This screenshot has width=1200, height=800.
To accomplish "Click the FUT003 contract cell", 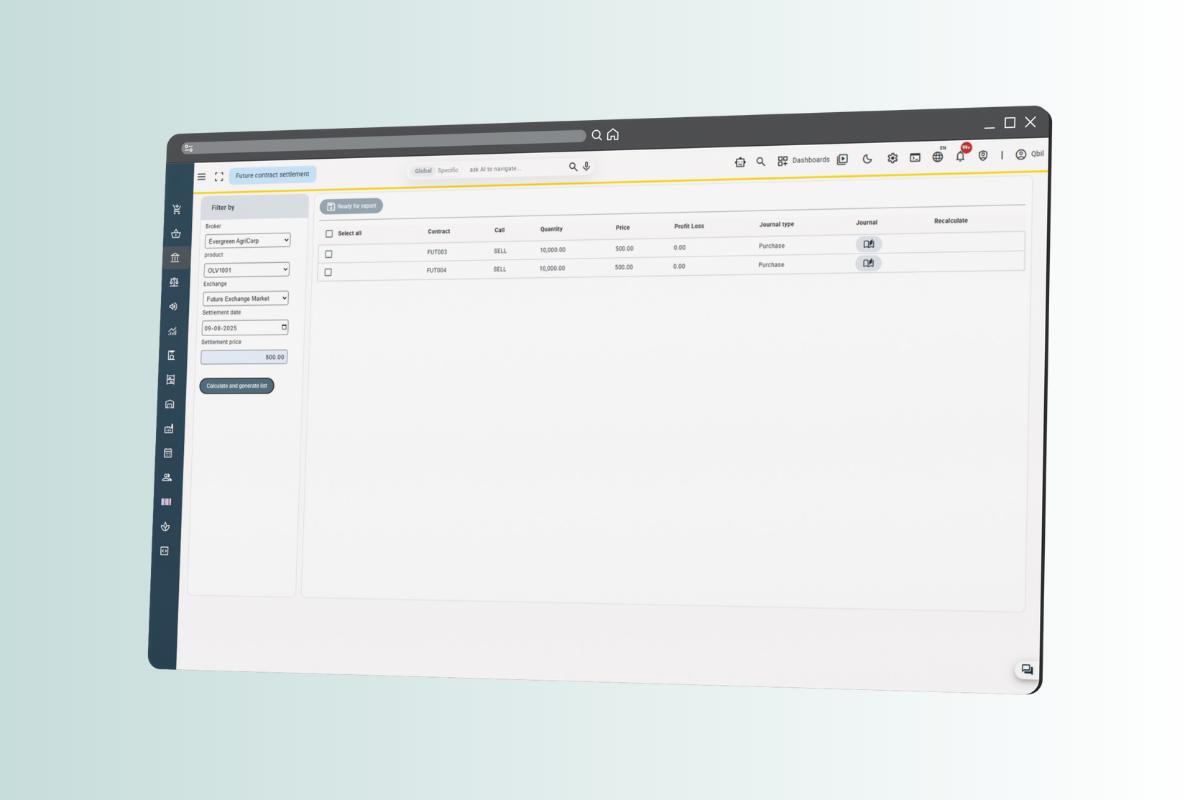I will 437,252.
